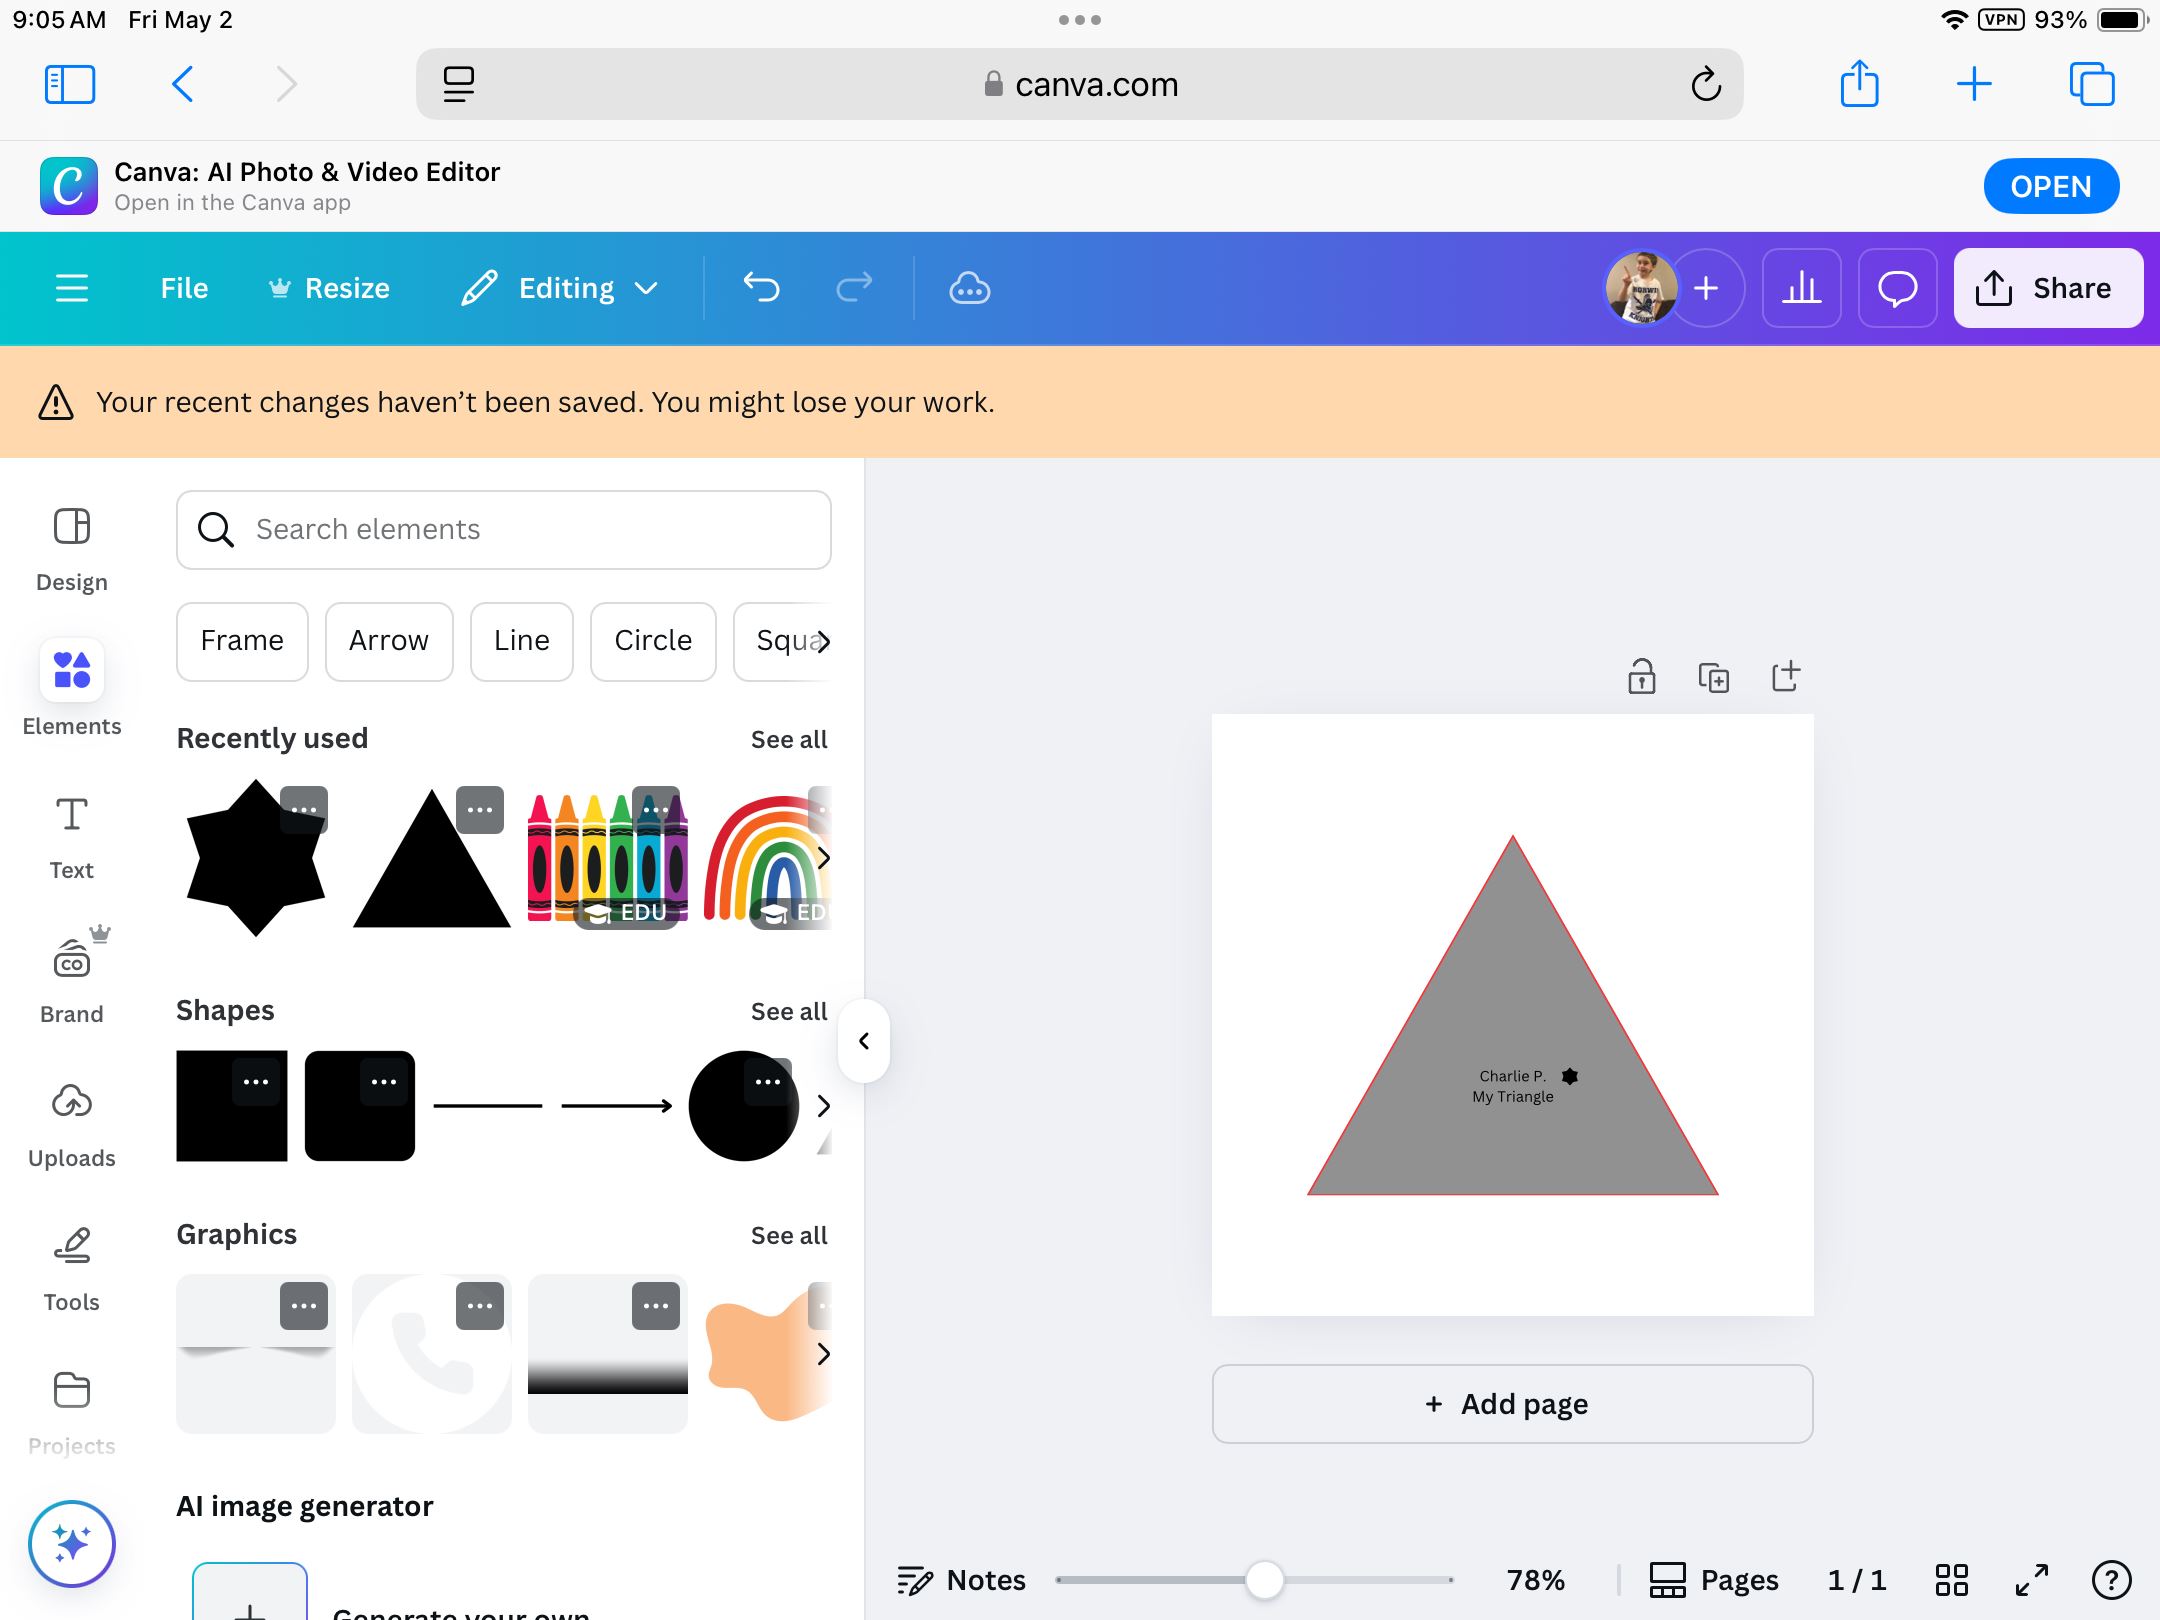Toggle the Notes panel
Image resolution: width=2160 pixels, height=1620 pixels.
tap(962, 1580)
